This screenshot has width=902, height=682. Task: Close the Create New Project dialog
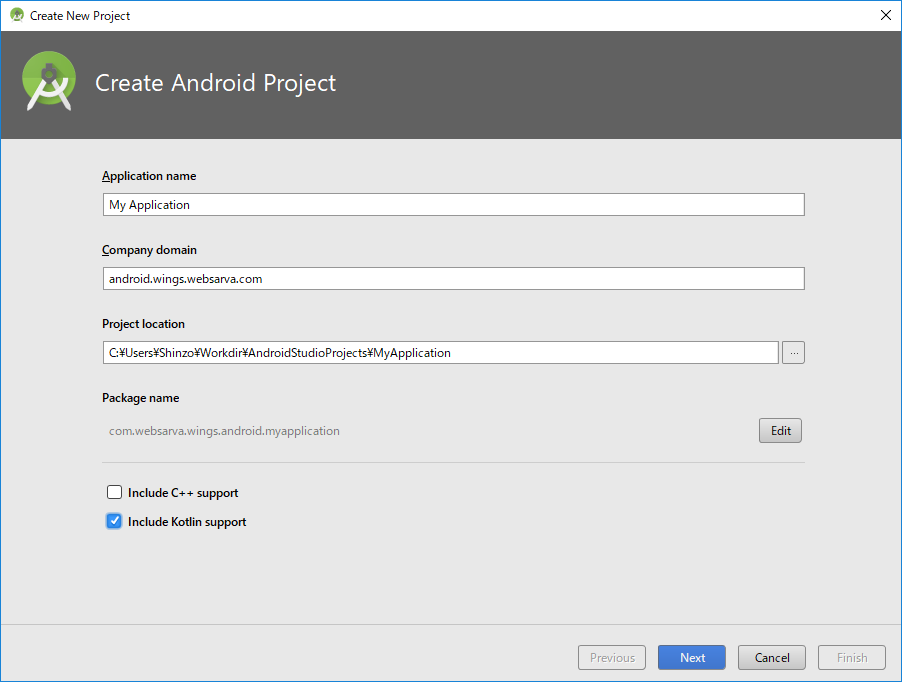click(884, 15)
